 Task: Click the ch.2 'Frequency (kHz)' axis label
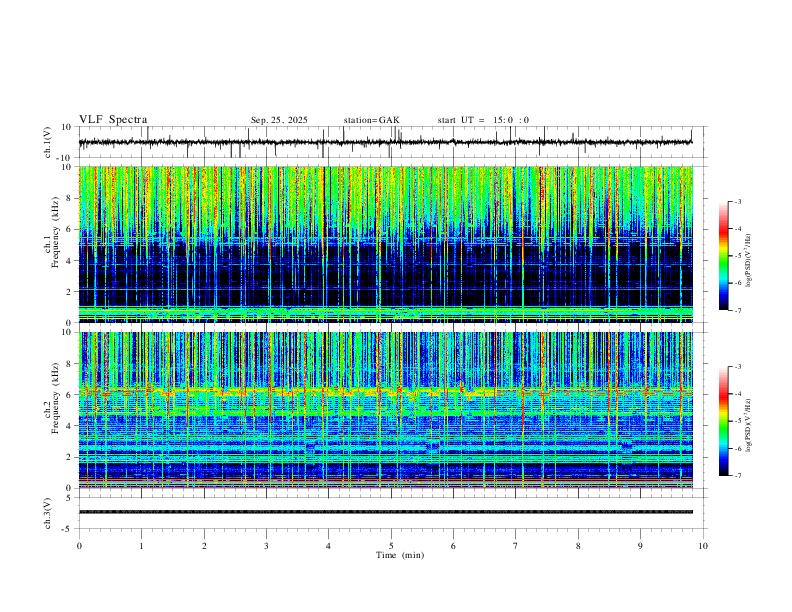(55, 398)
